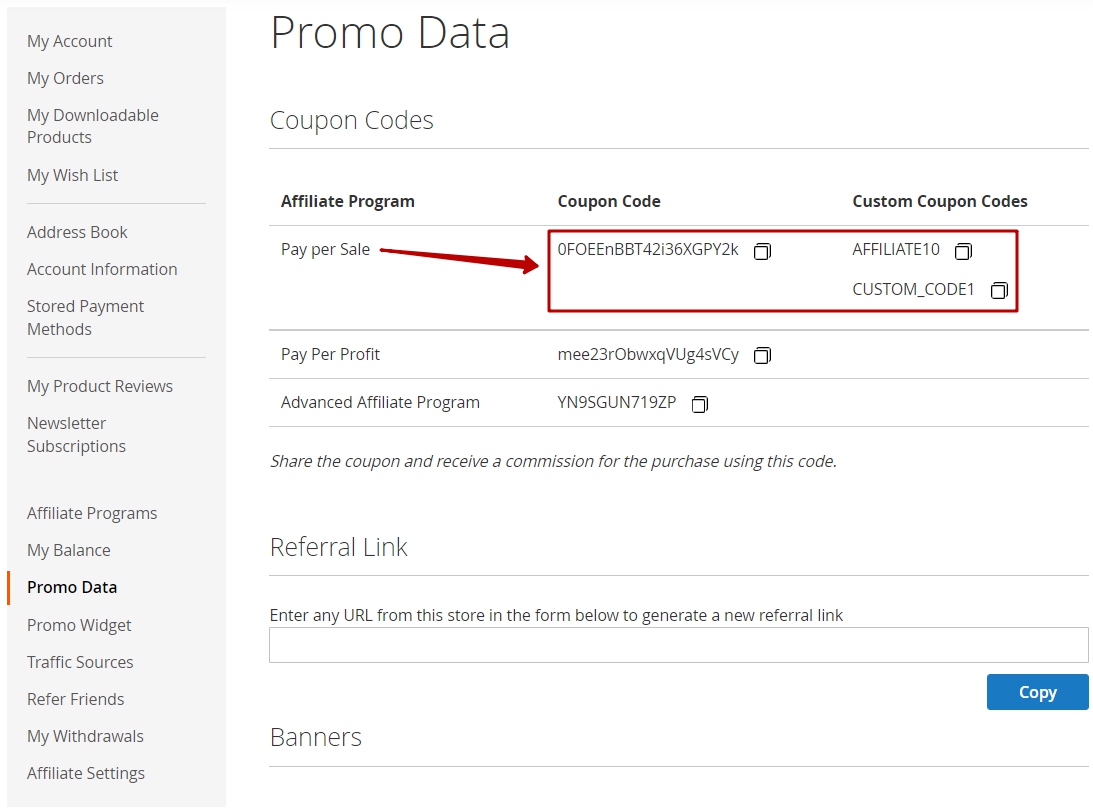The width and height of the screenshot is (1093, 810).
Task: Copy the Pay per Sale coupon code
Action: coord(763,251)
